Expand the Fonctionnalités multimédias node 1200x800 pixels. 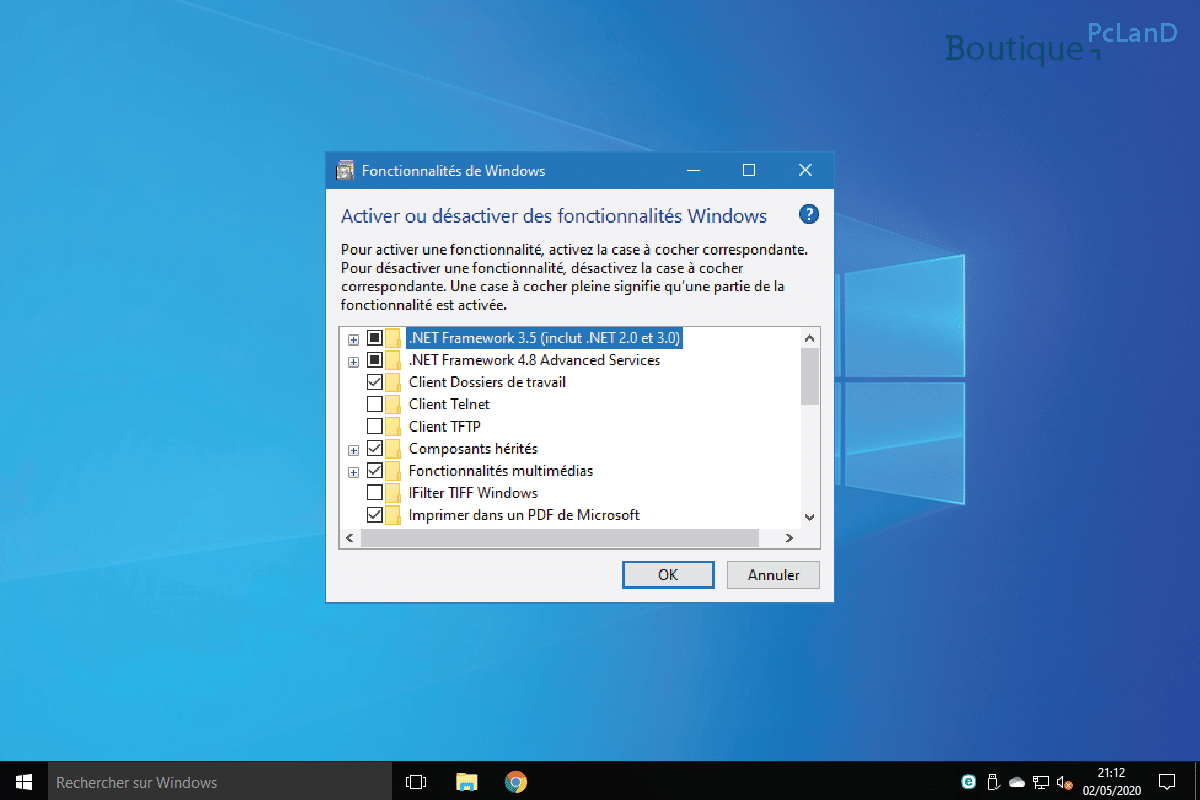pyautogui.click(x=353, y=470)
